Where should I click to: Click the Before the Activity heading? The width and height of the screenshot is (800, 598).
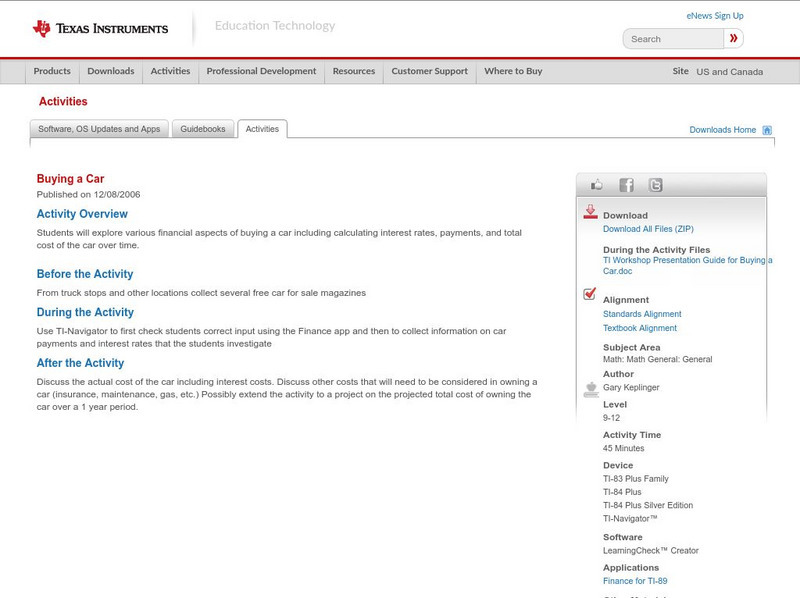coord(85,274)
